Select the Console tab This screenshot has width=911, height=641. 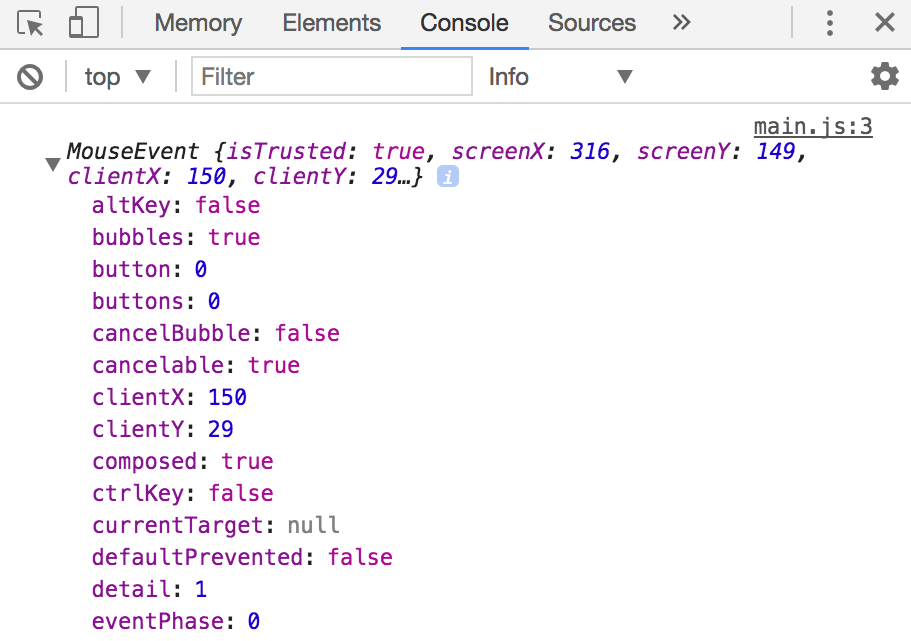464,23
